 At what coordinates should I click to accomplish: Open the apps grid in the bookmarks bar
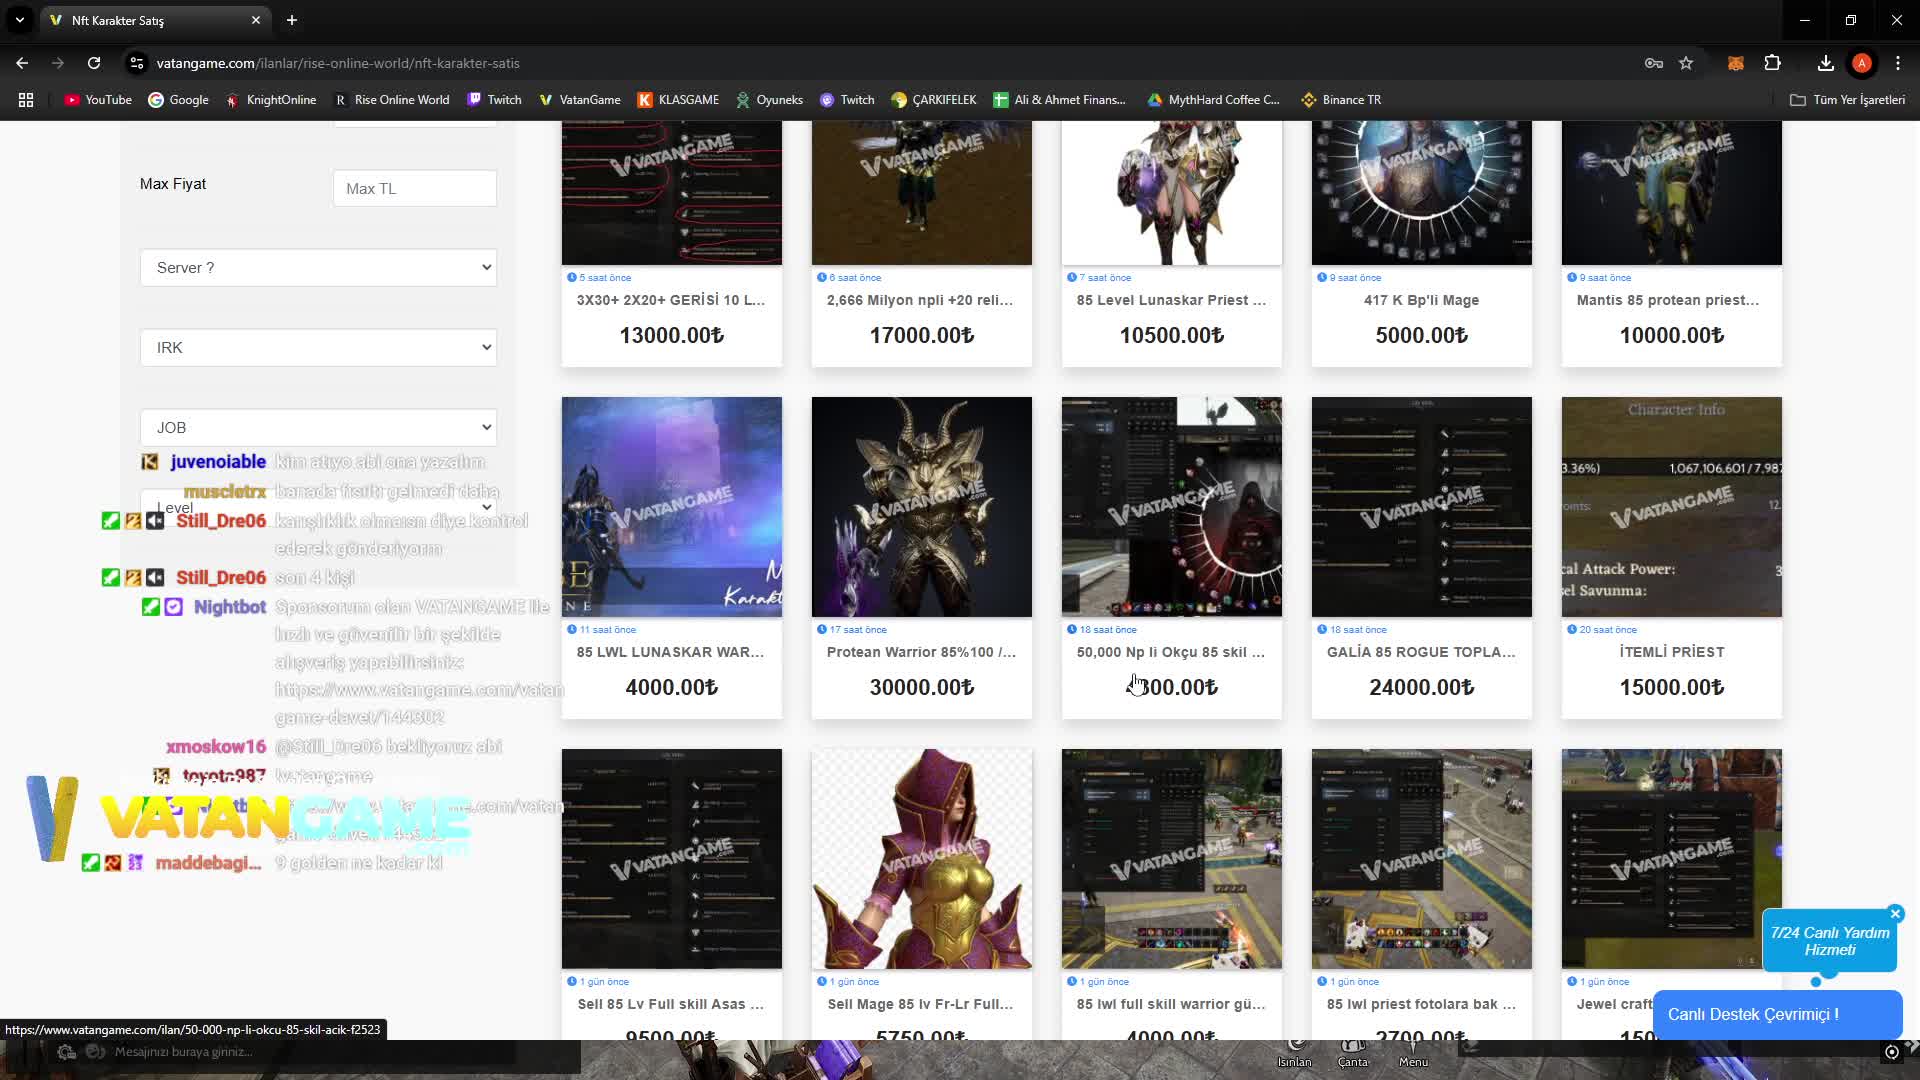tap(26, 100)
